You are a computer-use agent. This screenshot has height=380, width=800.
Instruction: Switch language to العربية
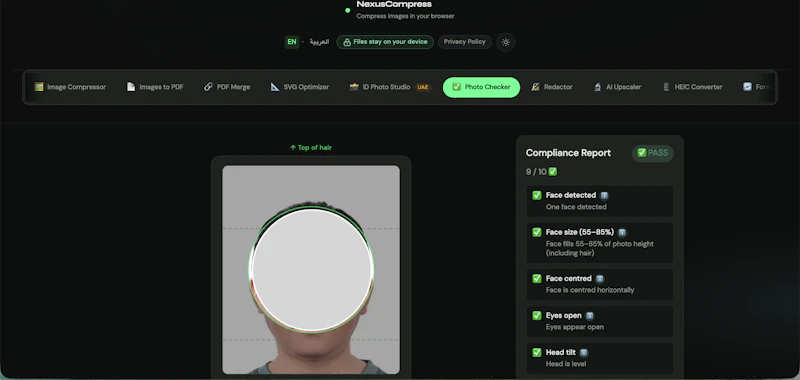(x=319, y=42)
